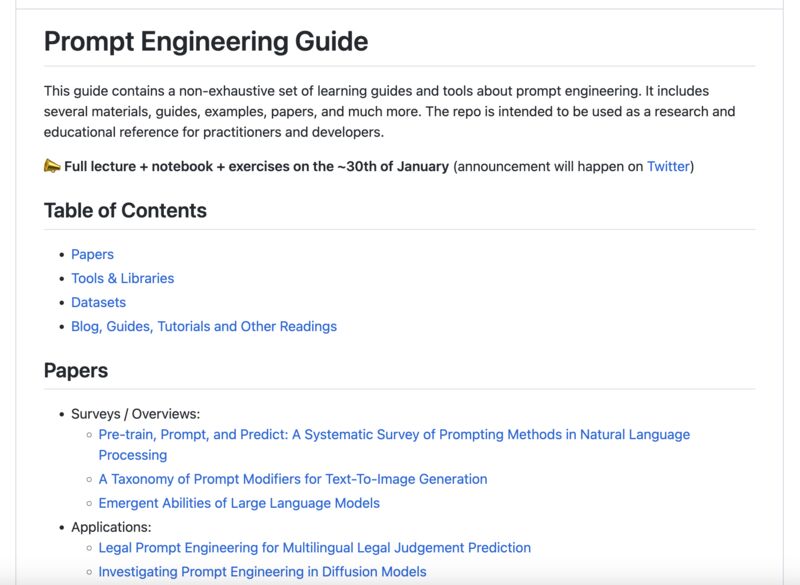Click the Table of Contents heading
This screenshot has width=800, height=585.
[x=126, y=211]
